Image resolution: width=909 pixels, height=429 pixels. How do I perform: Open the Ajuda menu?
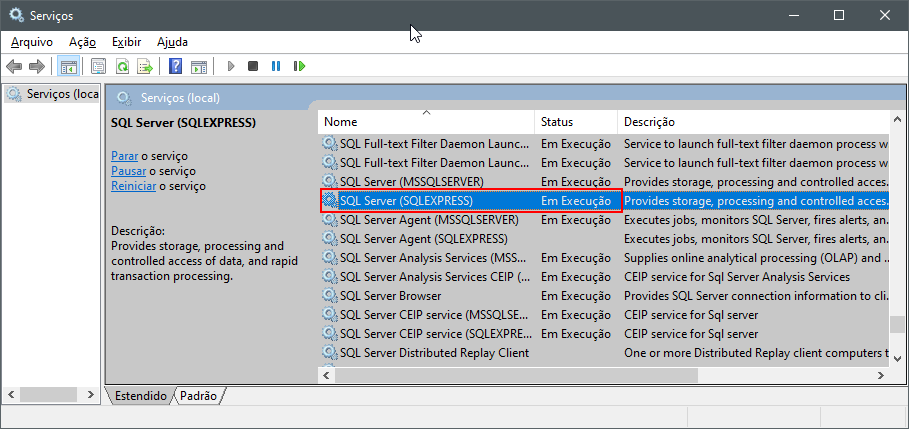(172, 42)
